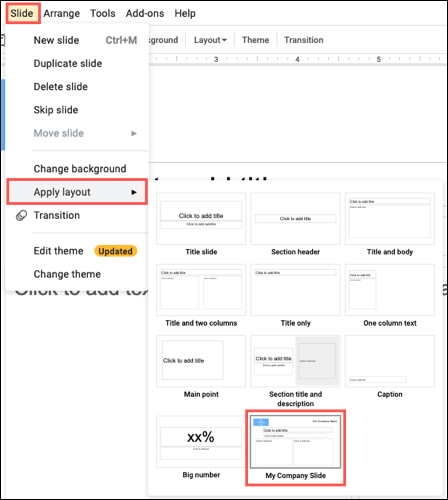Image resolution: width=448 pixels, height=500 pixels.
Task: Choose Delete slide in menu
Action: pyautogui.click(x=77, y=87)
